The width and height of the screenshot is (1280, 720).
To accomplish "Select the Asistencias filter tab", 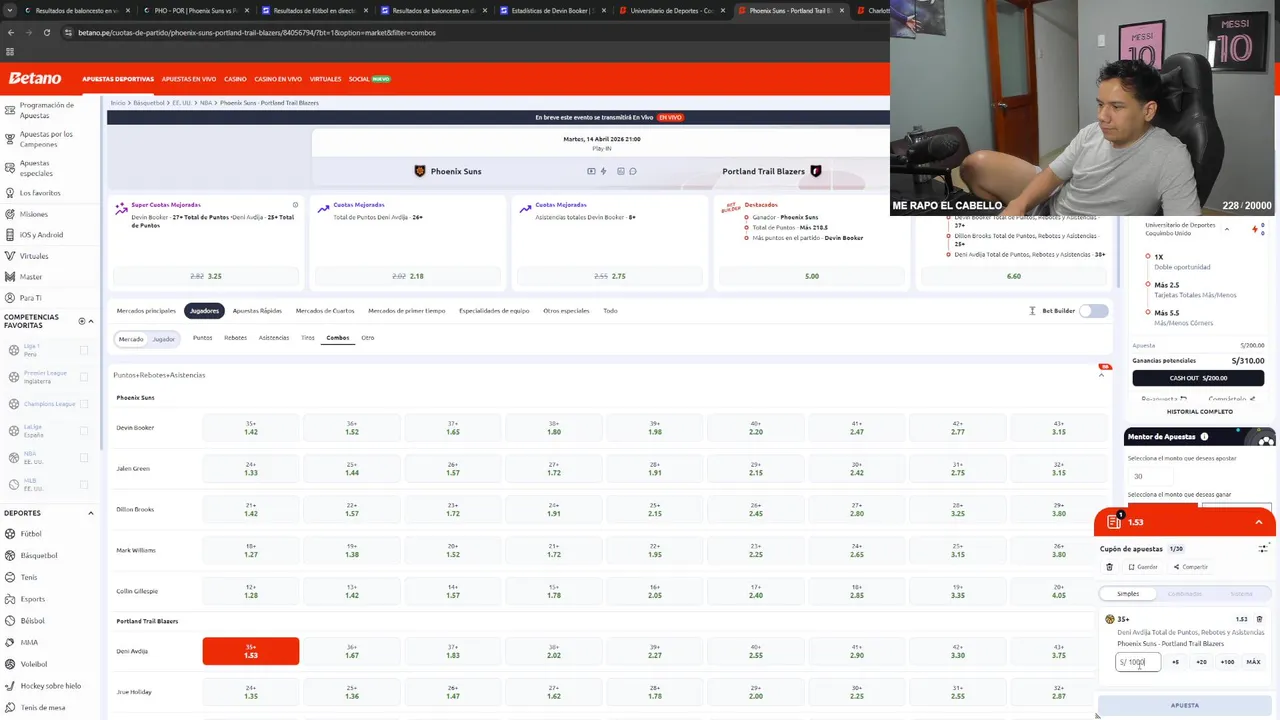I will coord(274,338).
